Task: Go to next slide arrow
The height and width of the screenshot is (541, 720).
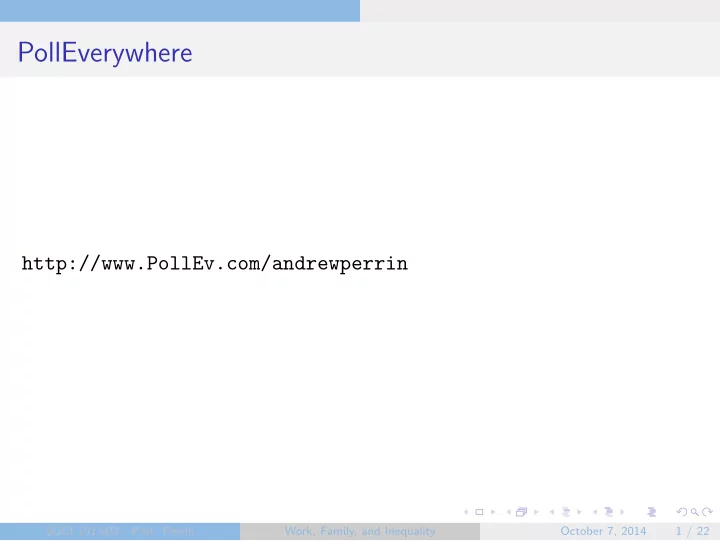Action: point(493,512)
